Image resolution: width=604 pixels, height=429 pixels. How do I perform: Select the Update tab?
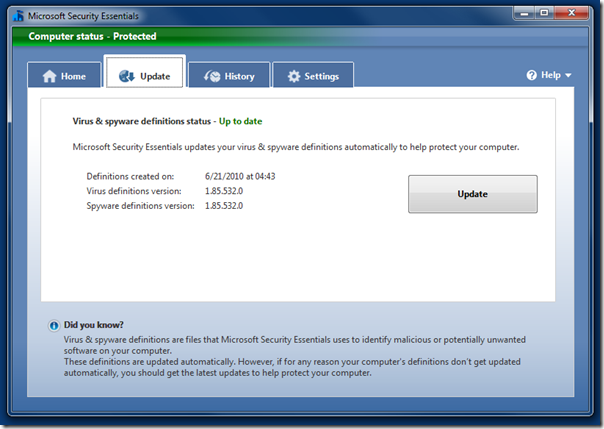tap(145, 72)
